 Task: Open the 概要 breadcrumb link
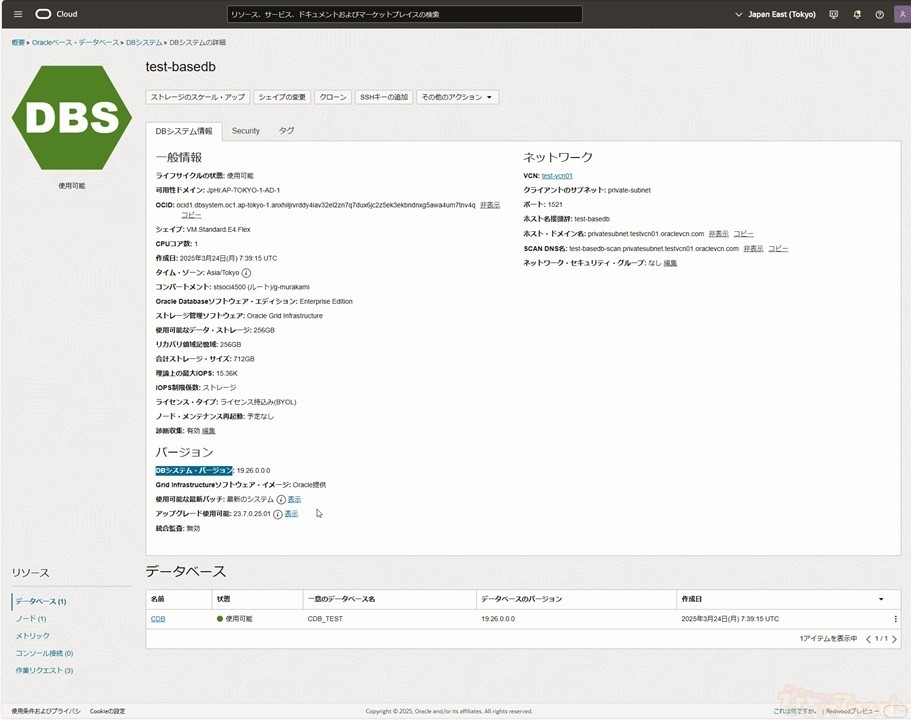click(18, 42)
